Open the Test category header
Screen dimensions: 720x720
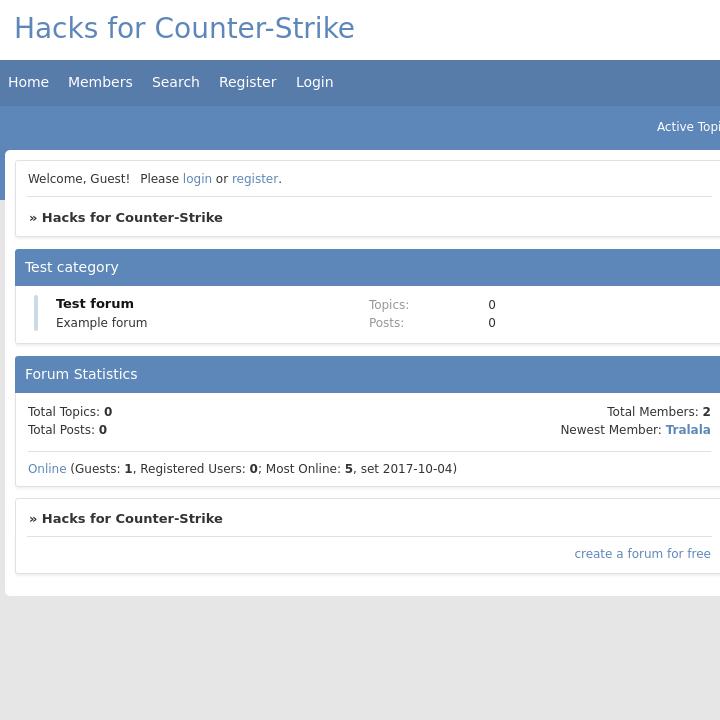72,267
